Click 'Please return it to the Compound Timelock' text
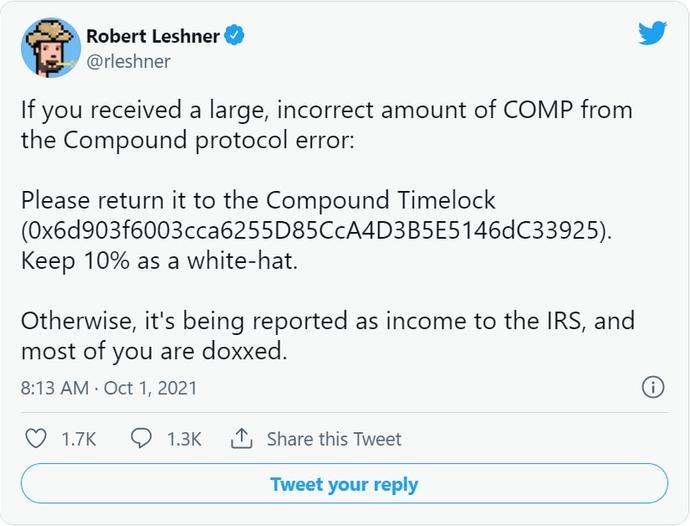The image size is (690, 526). [258, 200]
